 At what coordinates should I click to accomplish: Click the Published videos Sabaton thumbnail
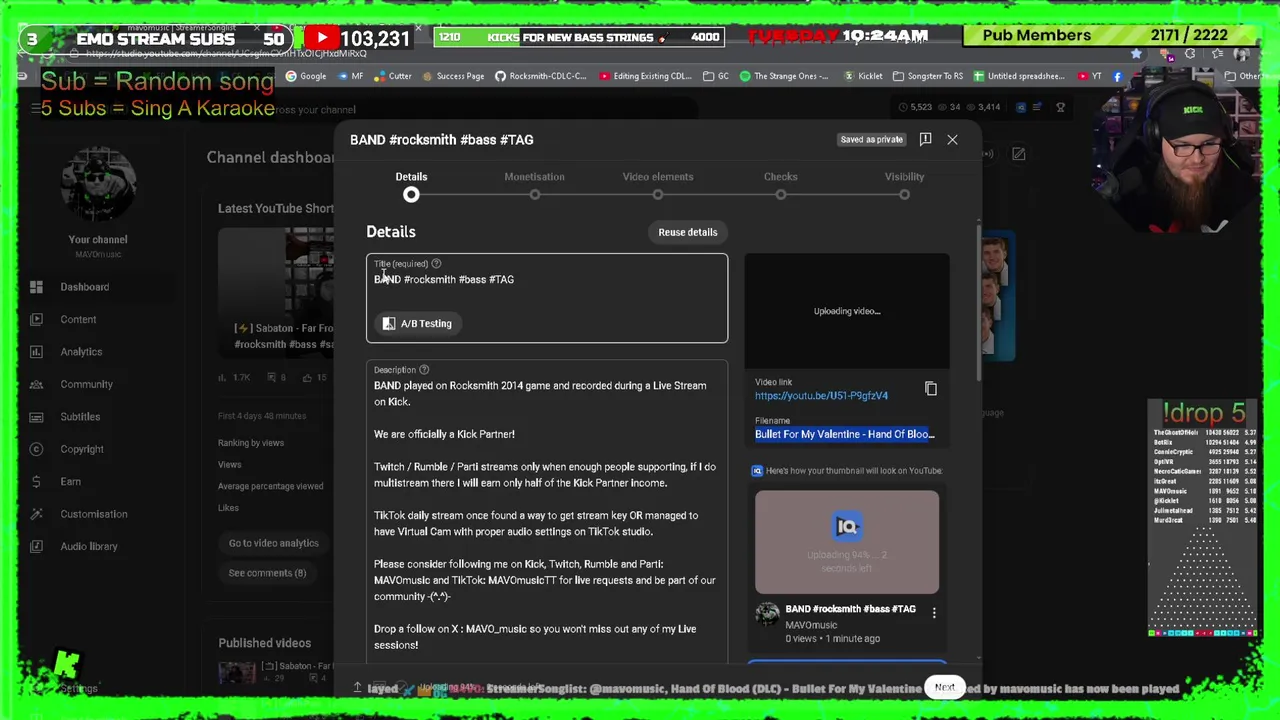click(238, 672)
